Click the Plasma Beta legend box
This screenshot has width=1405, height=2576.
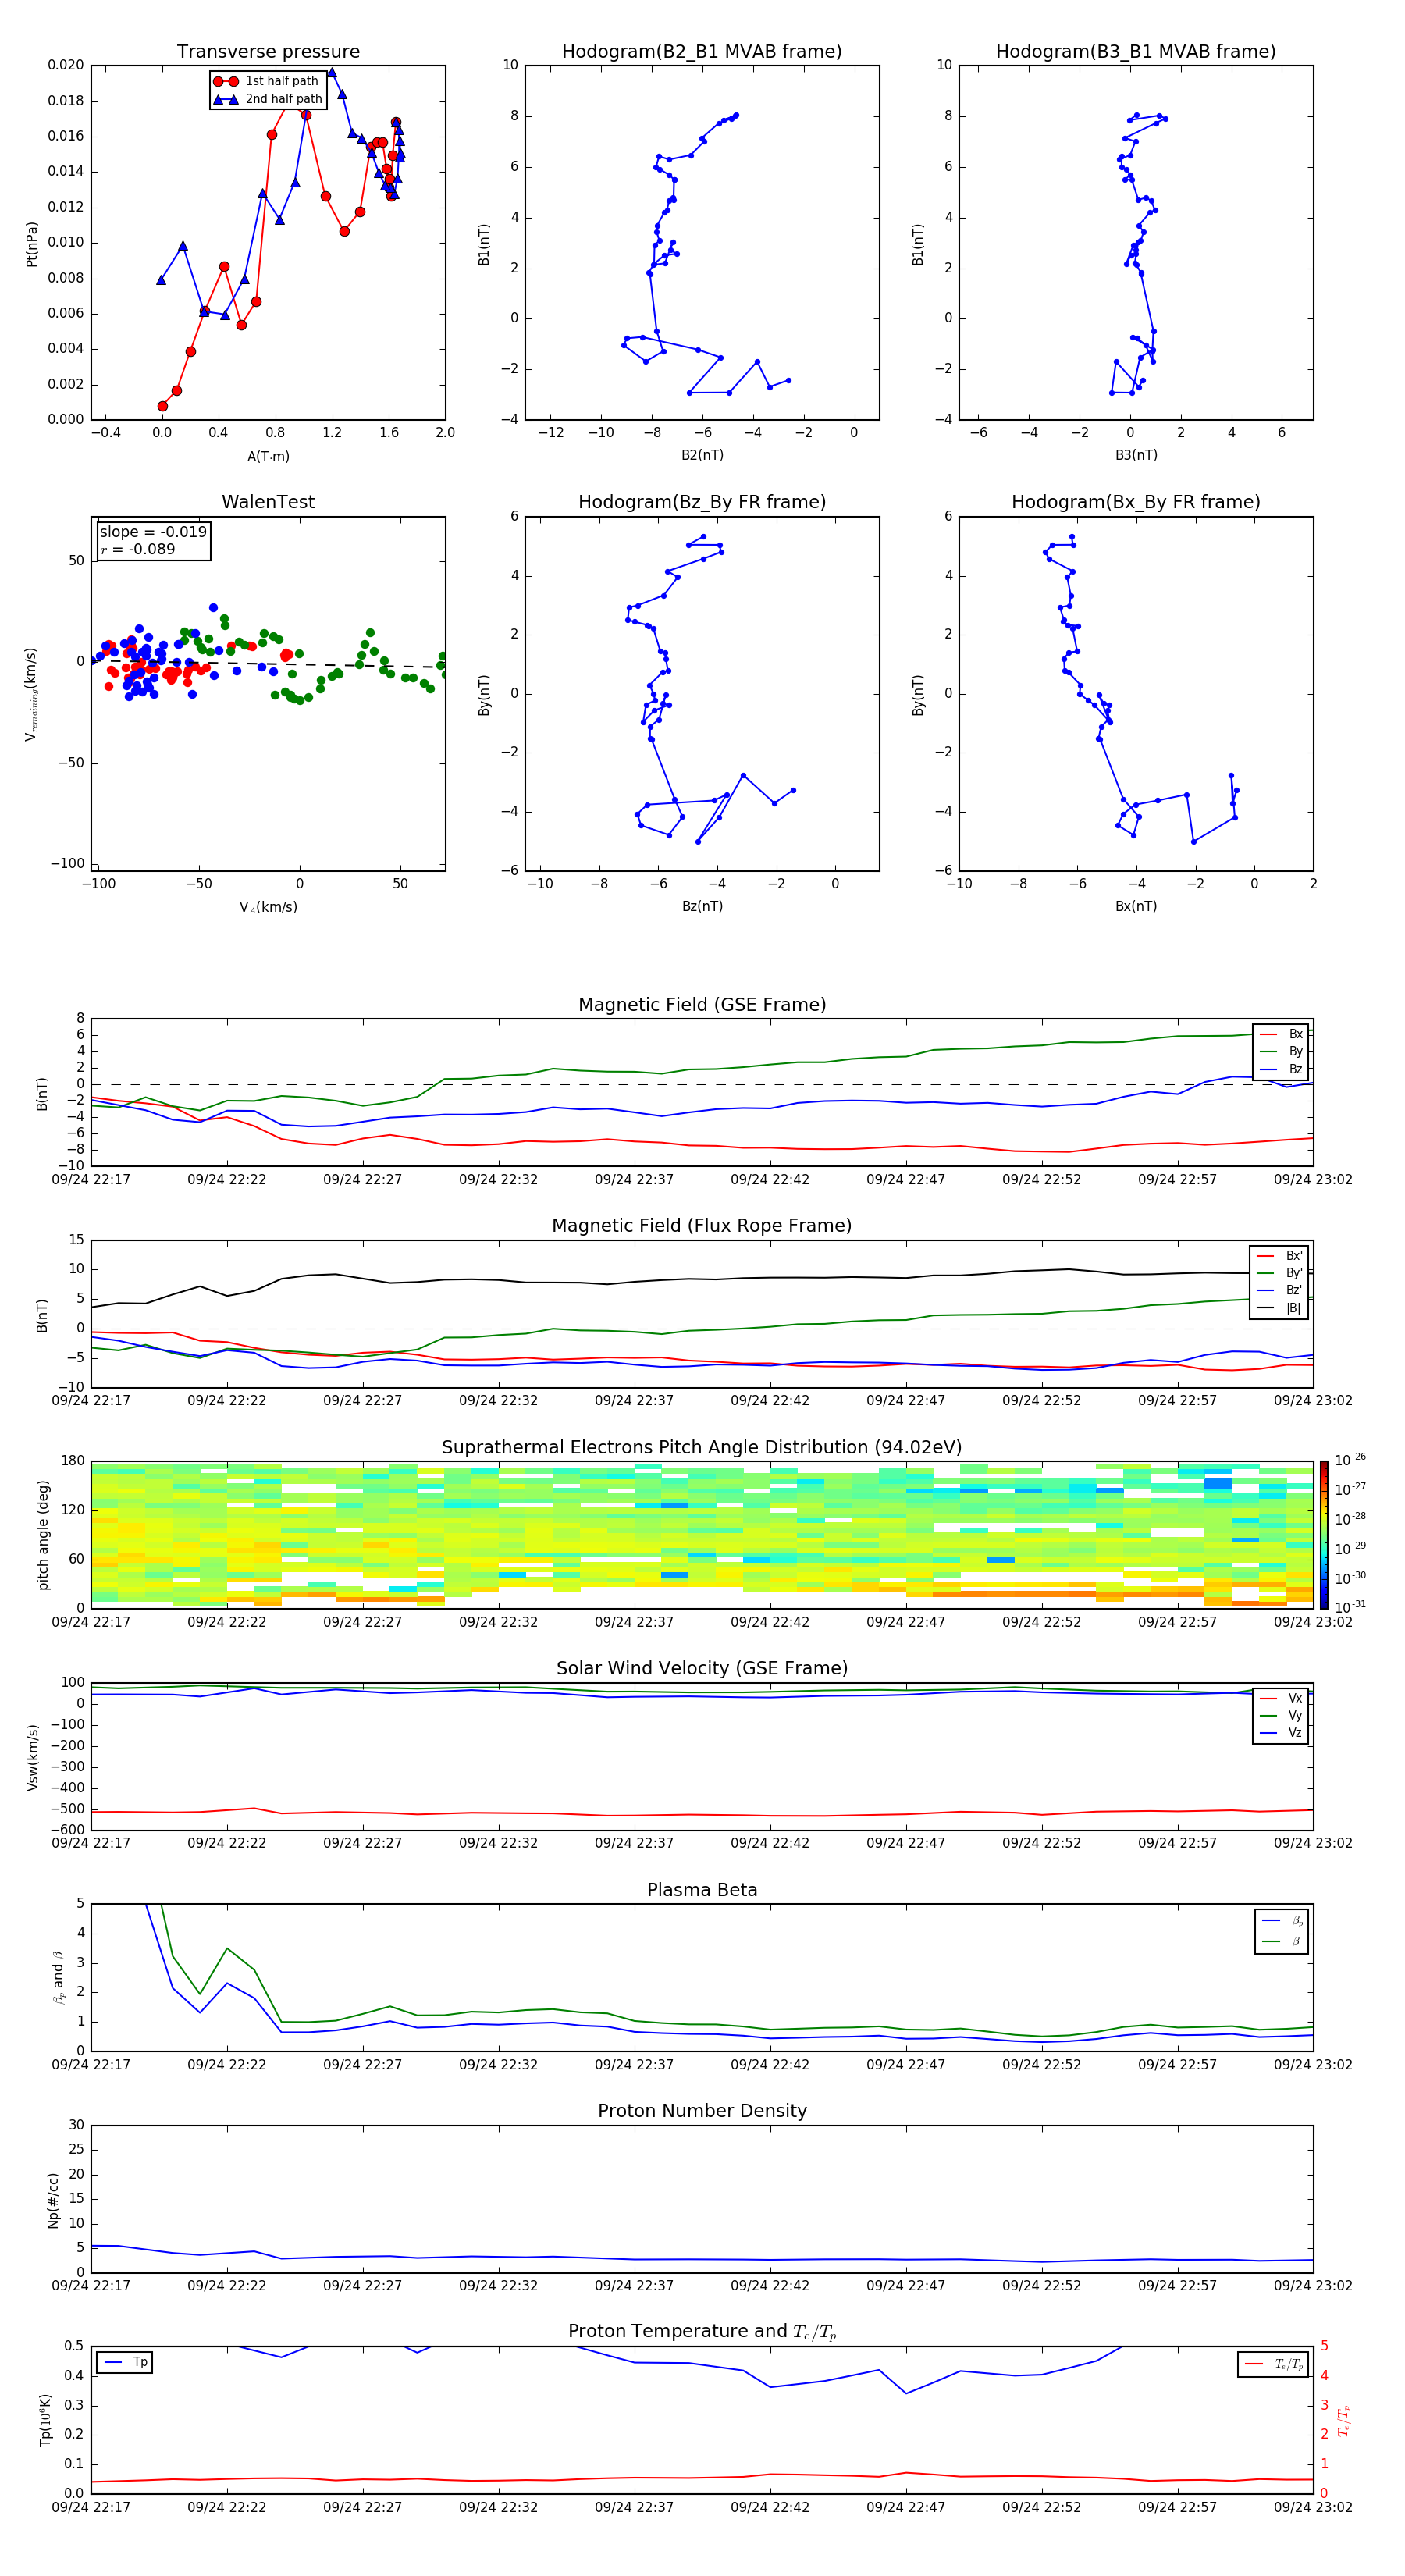[1282, 1931]
